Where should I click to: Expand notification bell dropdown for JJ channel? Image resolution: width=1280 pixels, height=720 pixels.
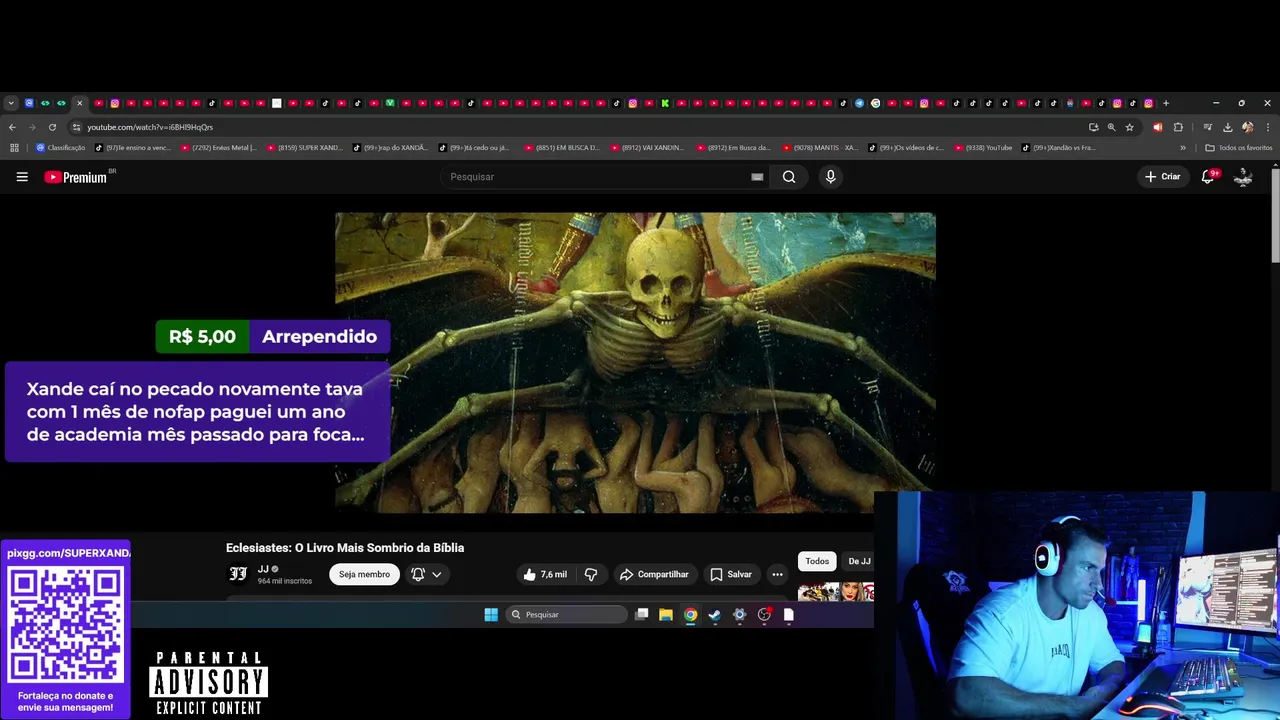pyautogui.click(x=437, y=574)
